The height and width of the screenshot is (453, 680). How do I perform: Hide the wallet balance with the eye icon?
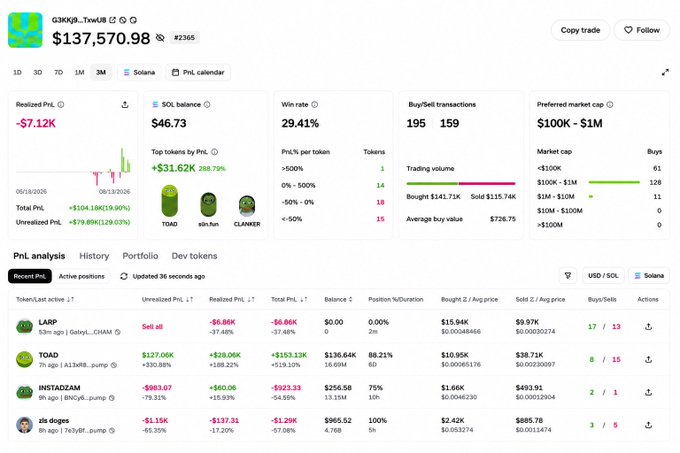160,38
